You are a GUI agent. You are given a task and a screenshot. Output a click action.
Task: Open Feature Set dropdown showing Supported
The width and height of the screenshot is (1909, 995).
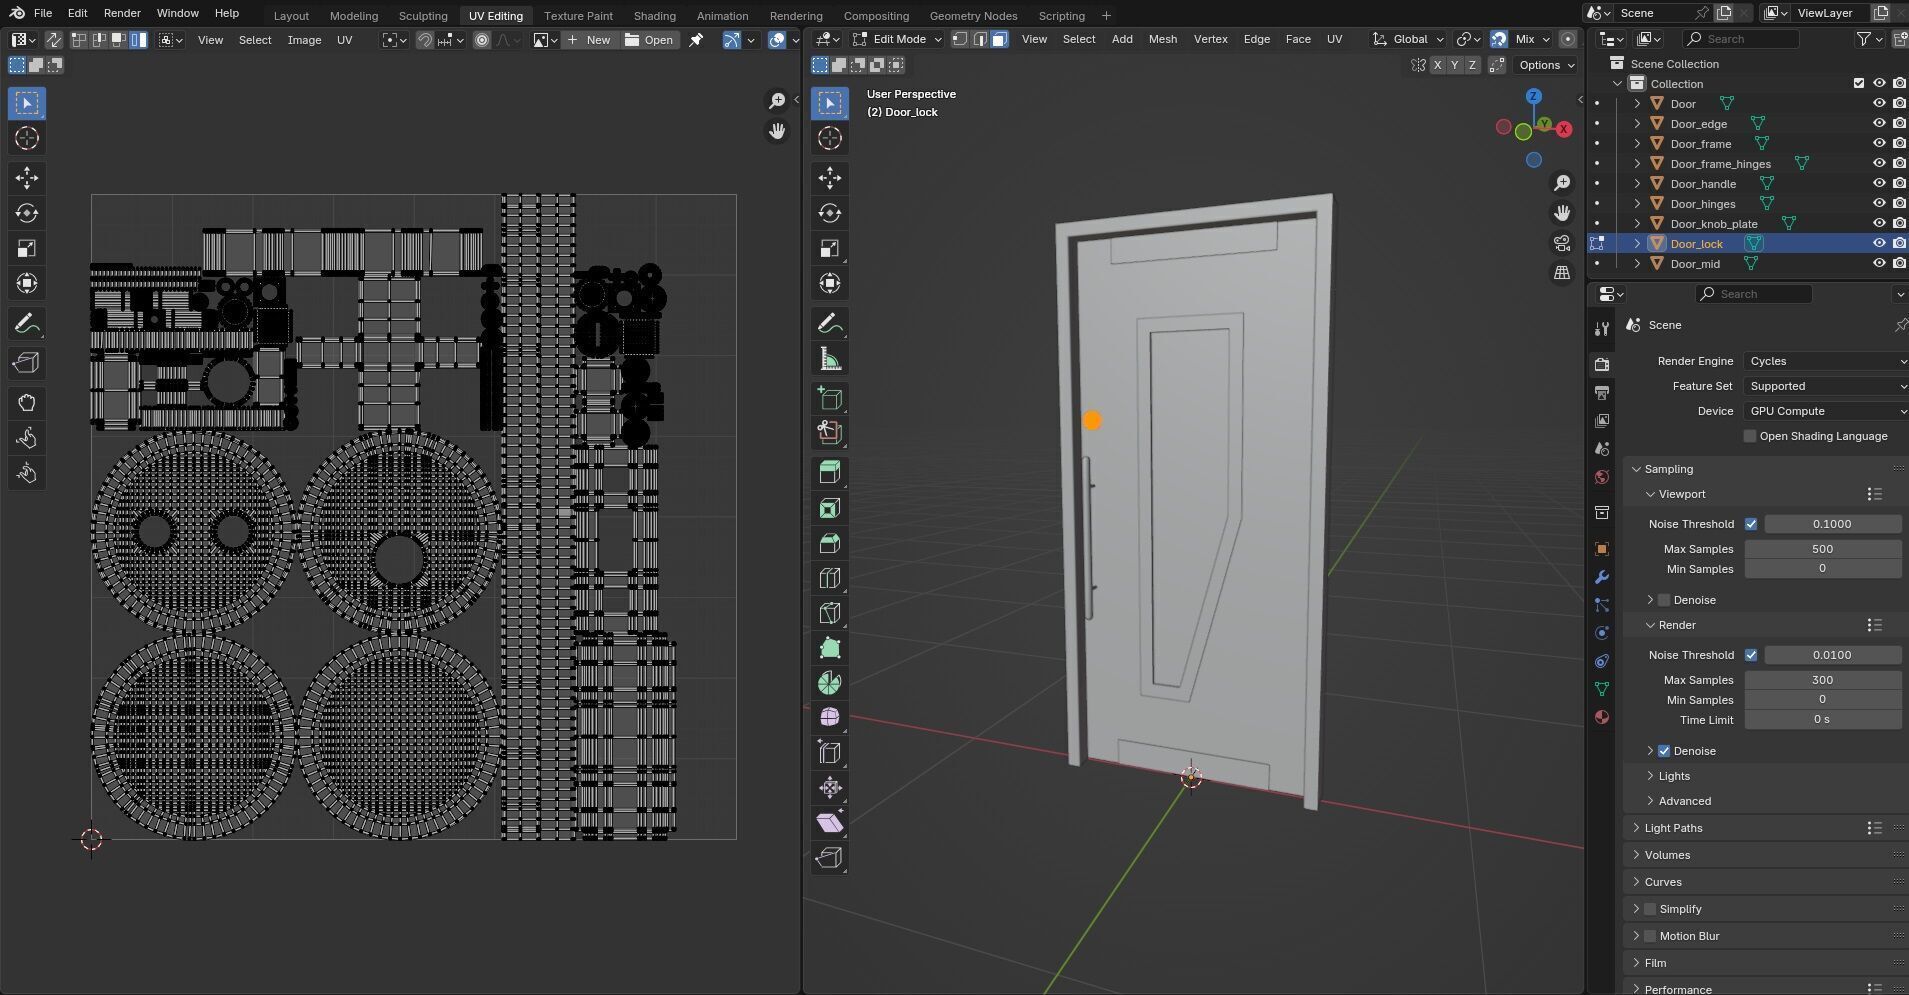pyautogui.click(x=1825, y=386)
